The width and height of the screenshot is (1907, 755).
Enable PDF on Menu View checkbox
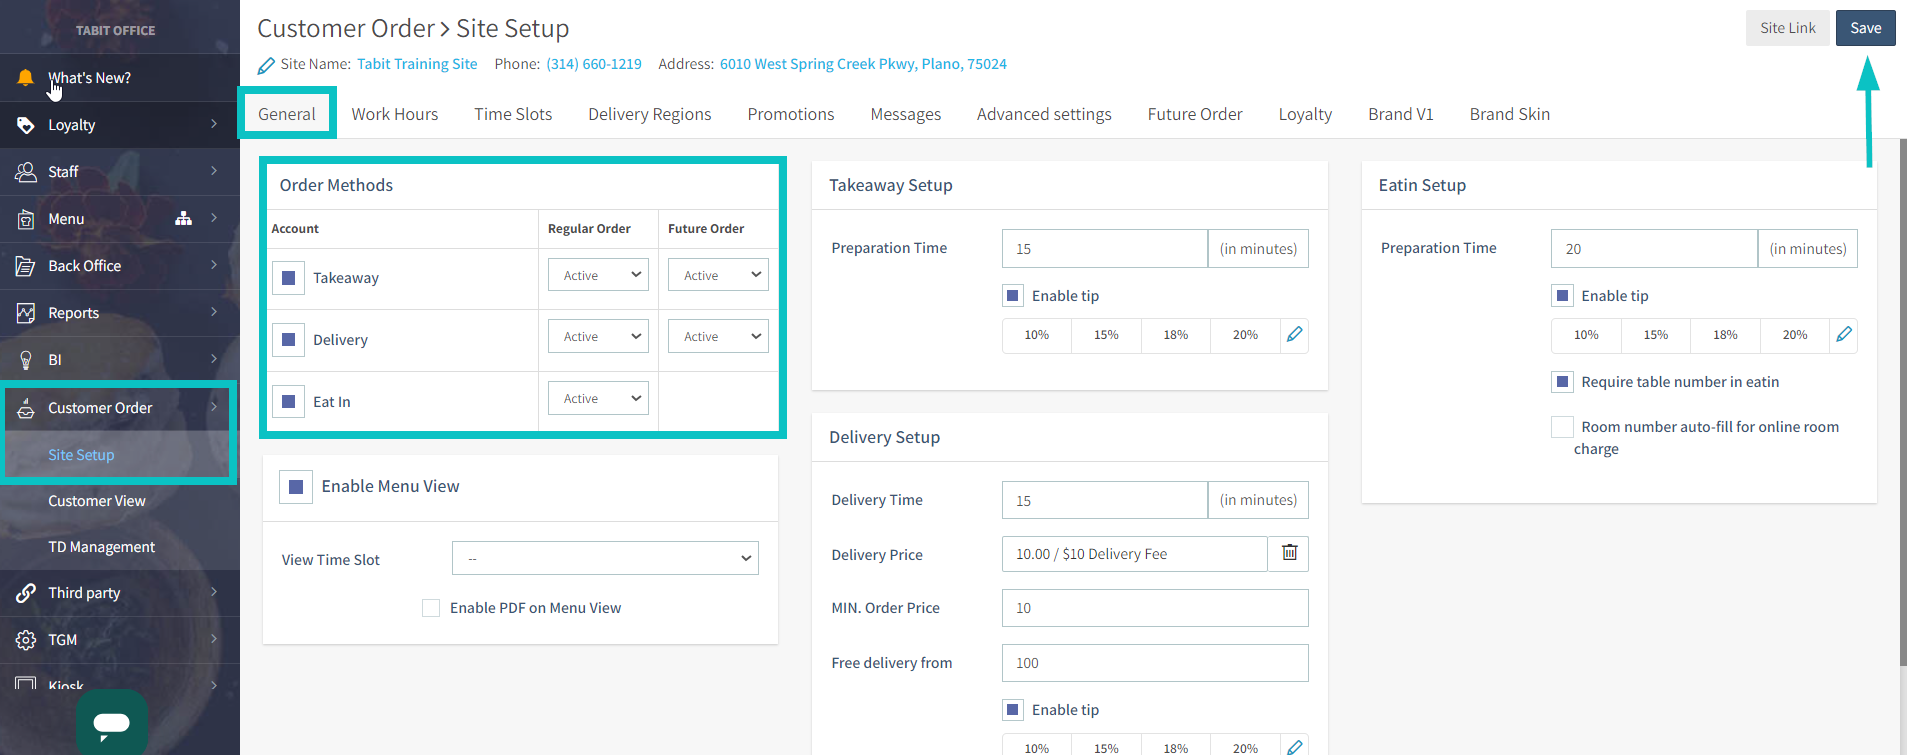431,608
